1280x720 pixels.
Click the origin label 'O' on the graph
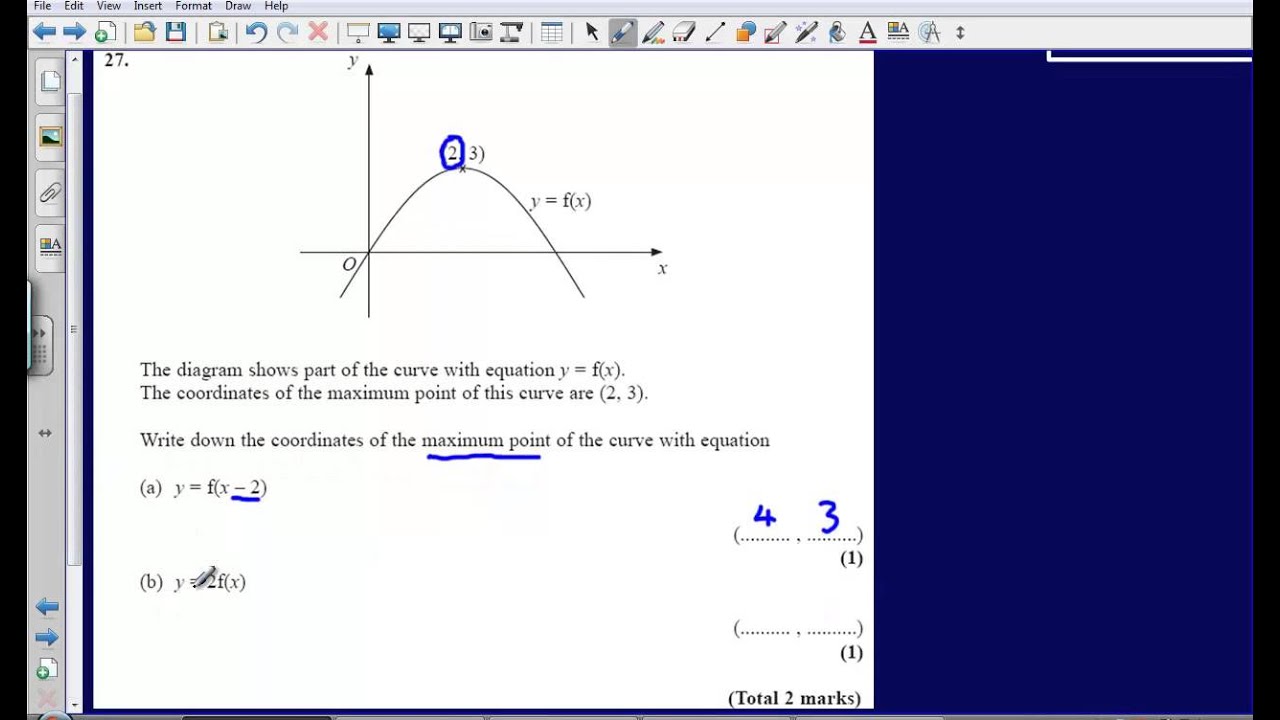coord(349,265)
